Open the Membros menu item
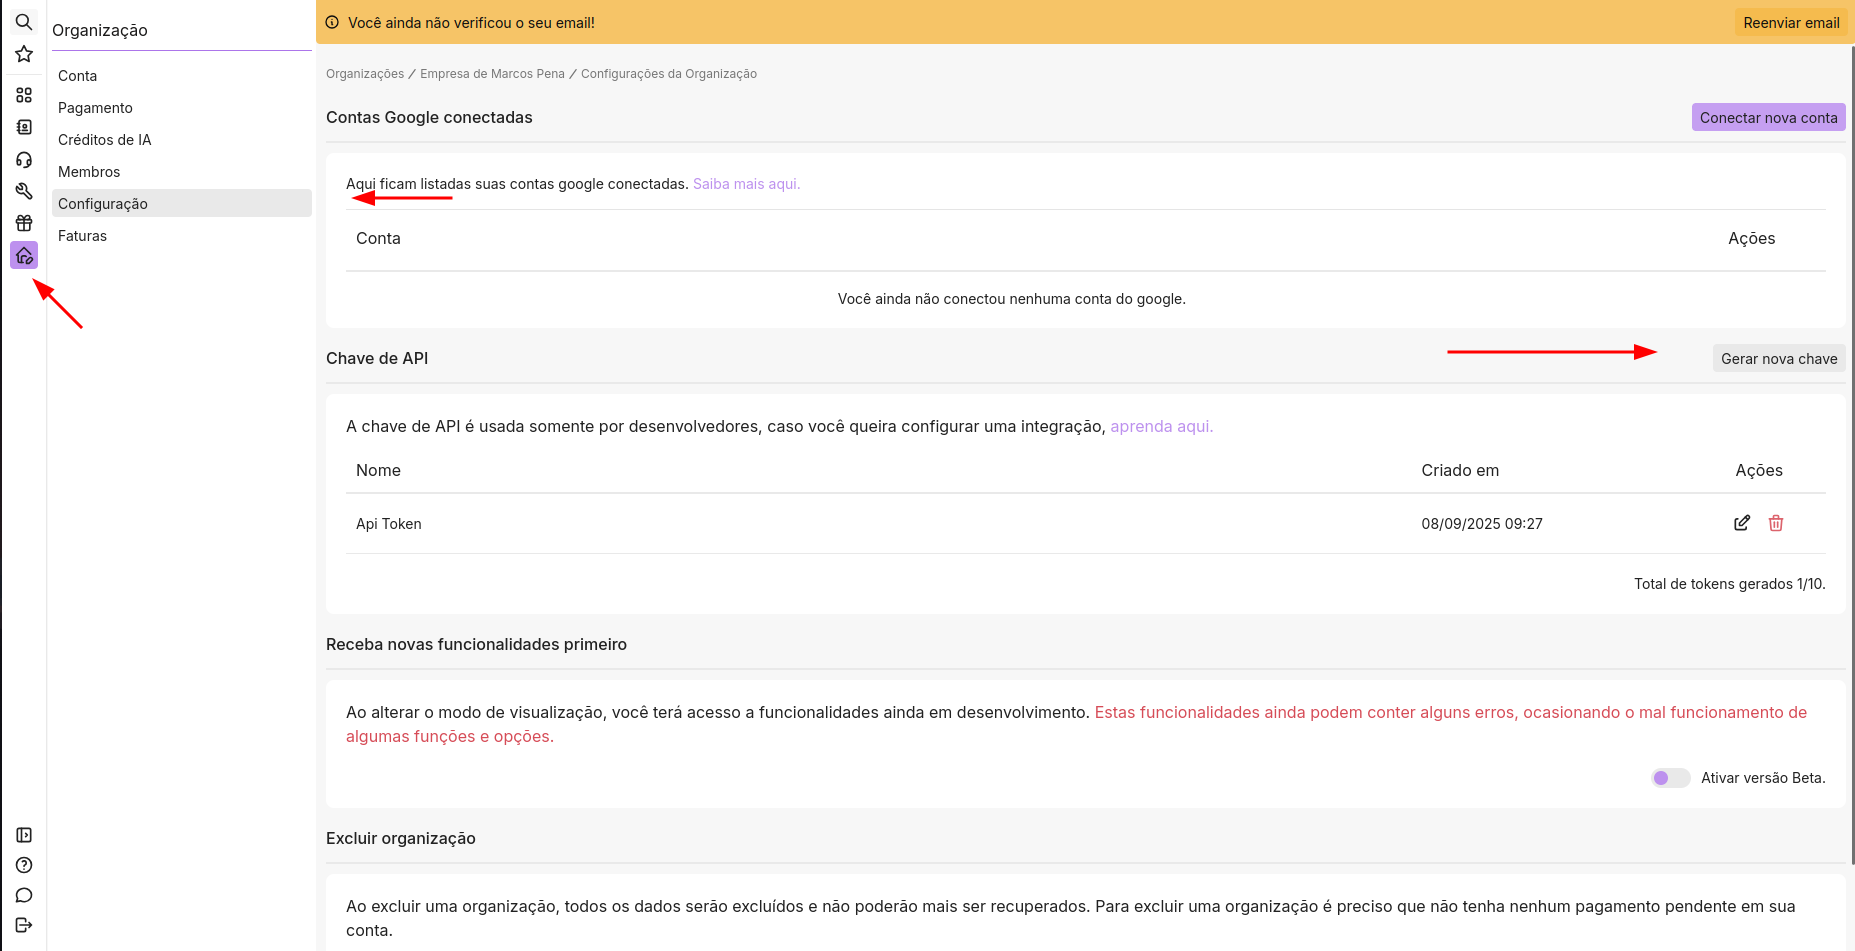This screenshot has height=951, width=1855. pyautogui.click(x=181, y=172)
